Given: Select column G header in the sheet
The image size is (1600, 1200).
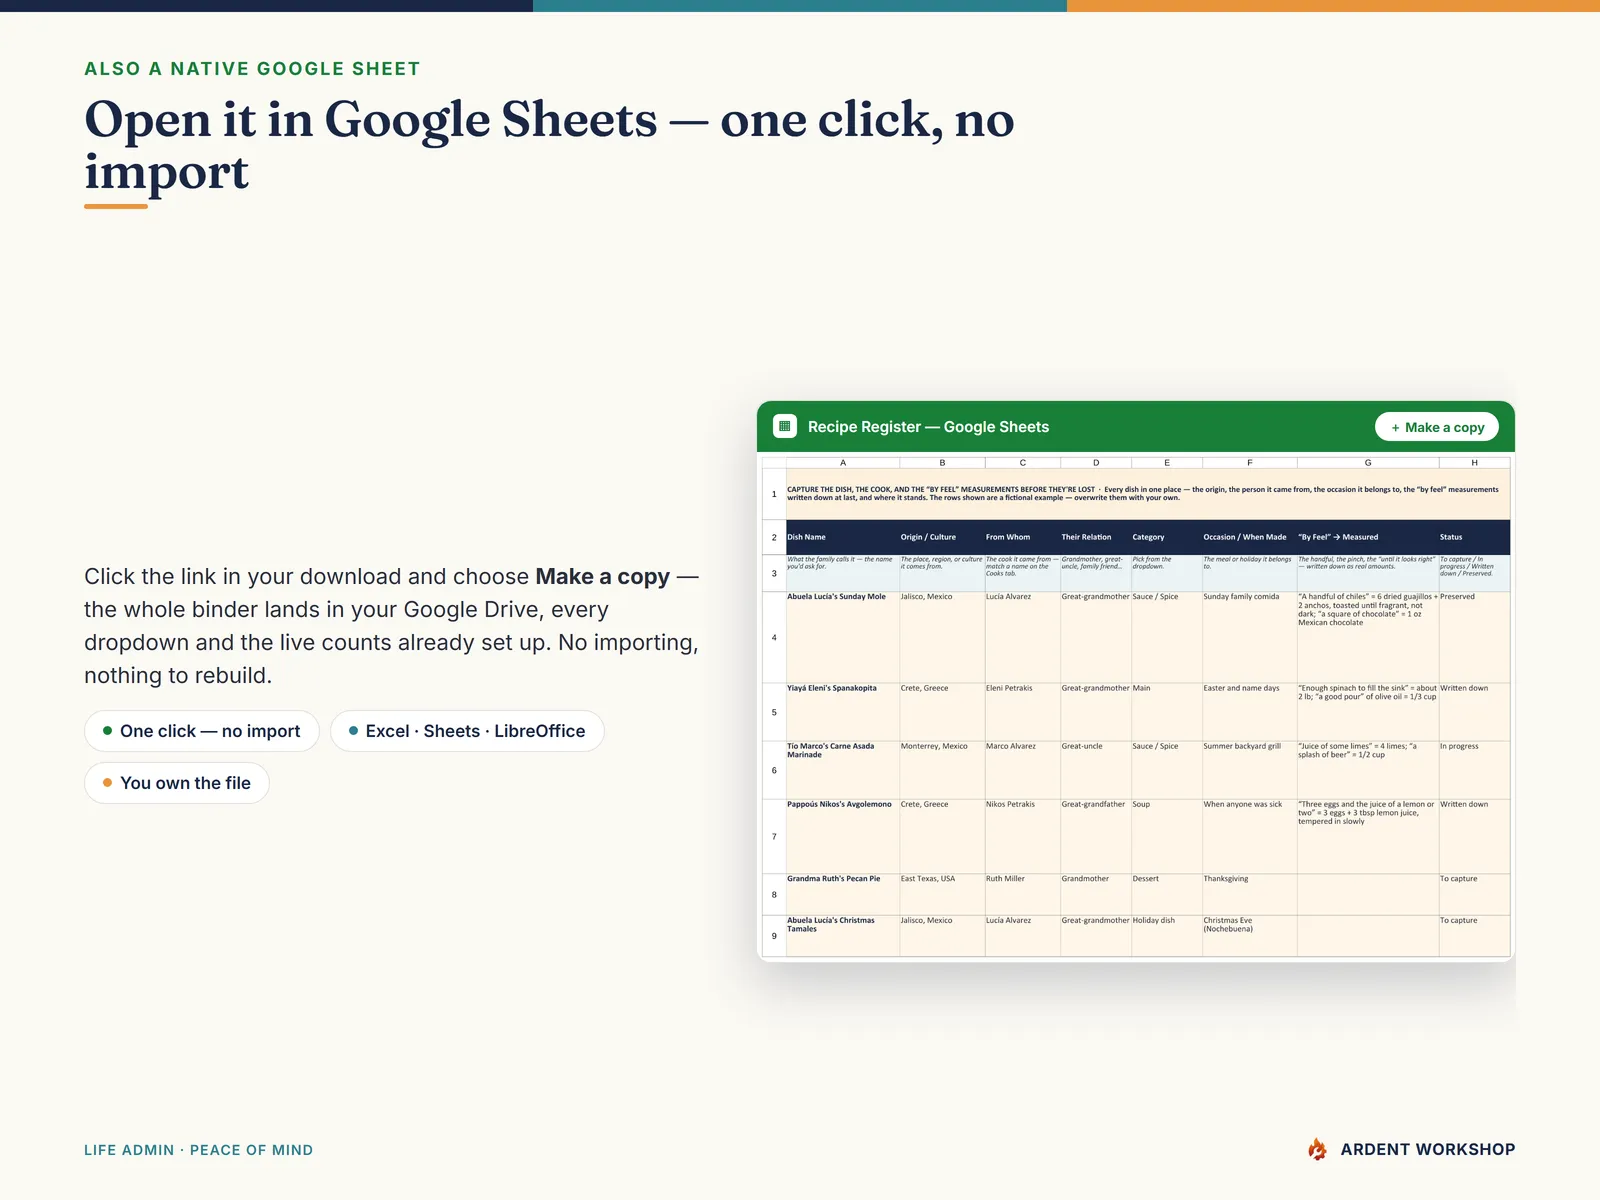Looking at the screenshot, I should [x=1367, y=463].
